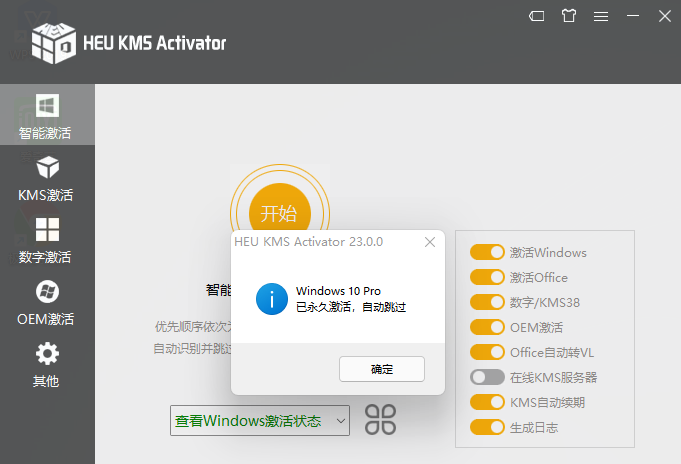
Task: Open the 其他 gear settings section
Action: [46, 365]
